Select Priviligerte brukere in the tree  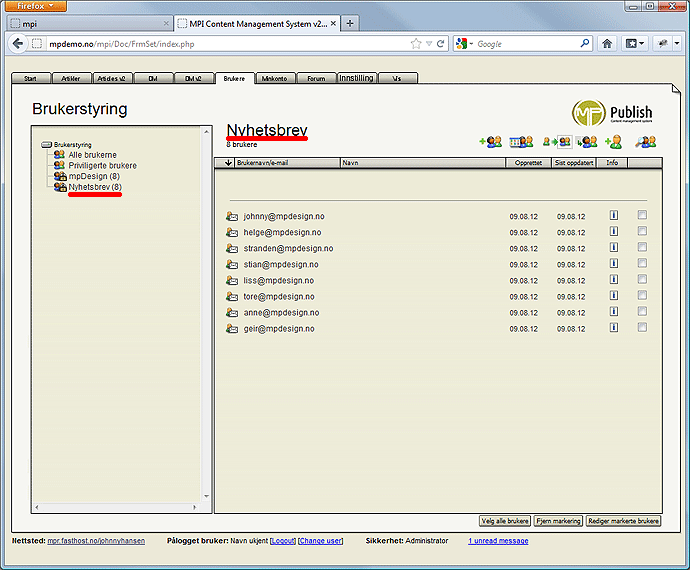[103, 165]
